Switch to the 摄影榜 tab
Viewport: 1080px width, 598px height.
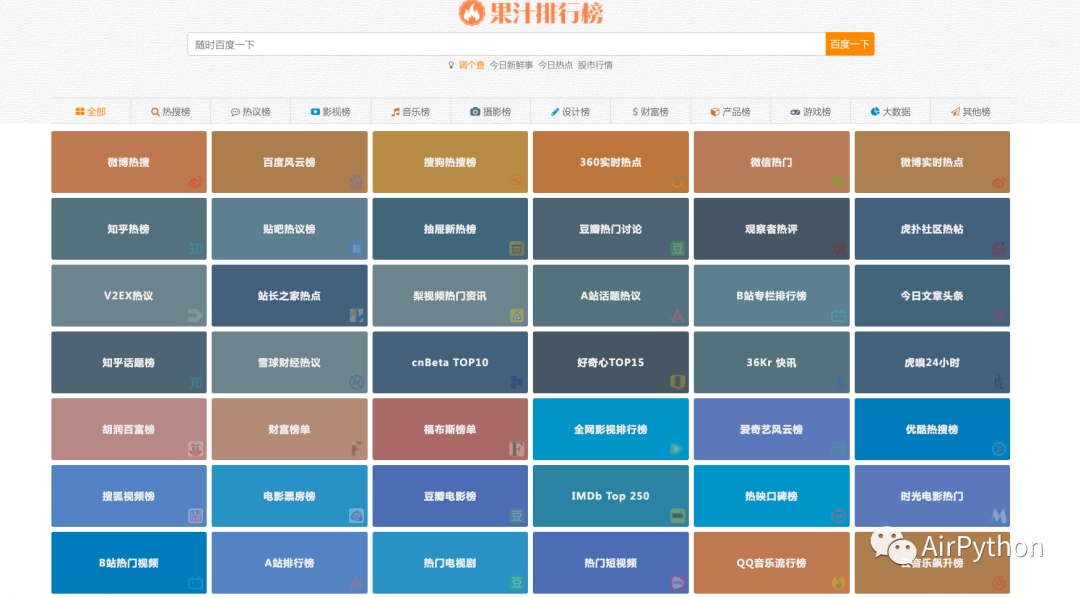coord(490,112)
